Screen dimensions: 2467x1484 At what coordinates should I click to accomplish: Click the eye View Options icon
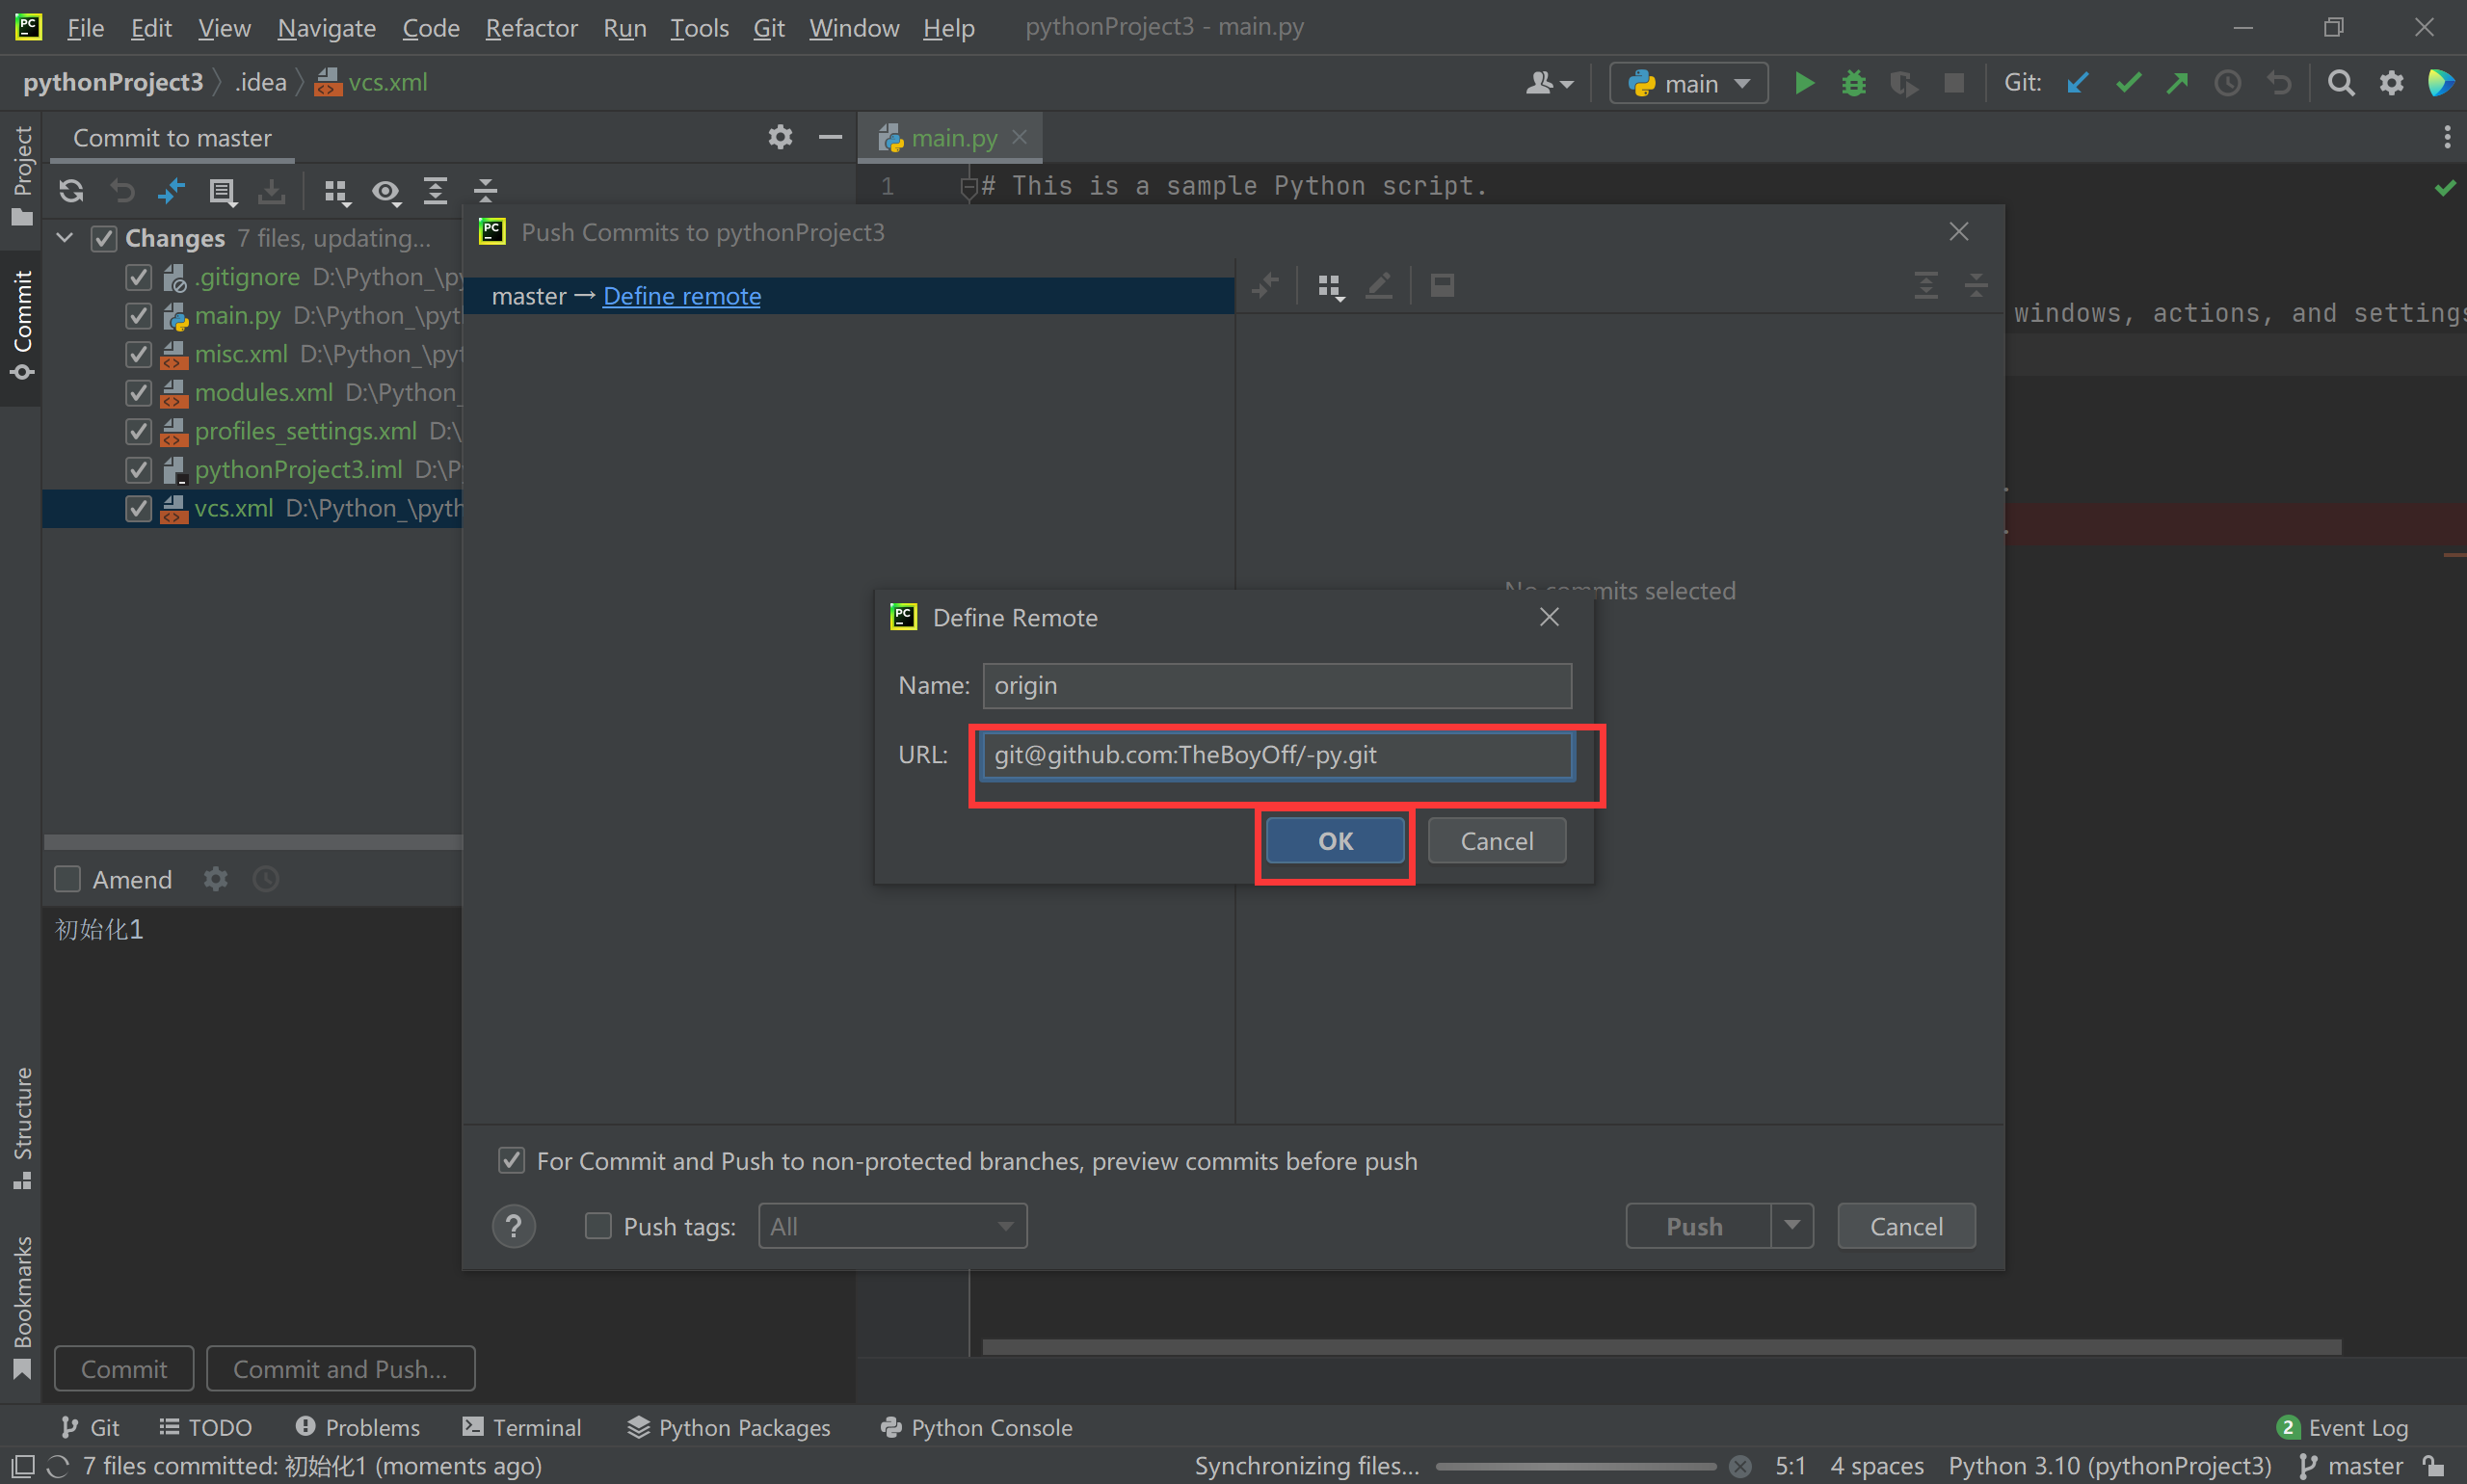point(386,190)
